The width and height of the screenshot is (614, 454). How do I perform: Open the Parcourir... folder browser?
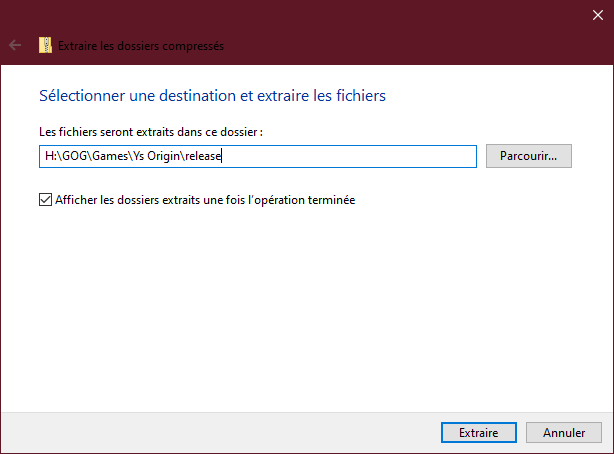tap(528, 156)
